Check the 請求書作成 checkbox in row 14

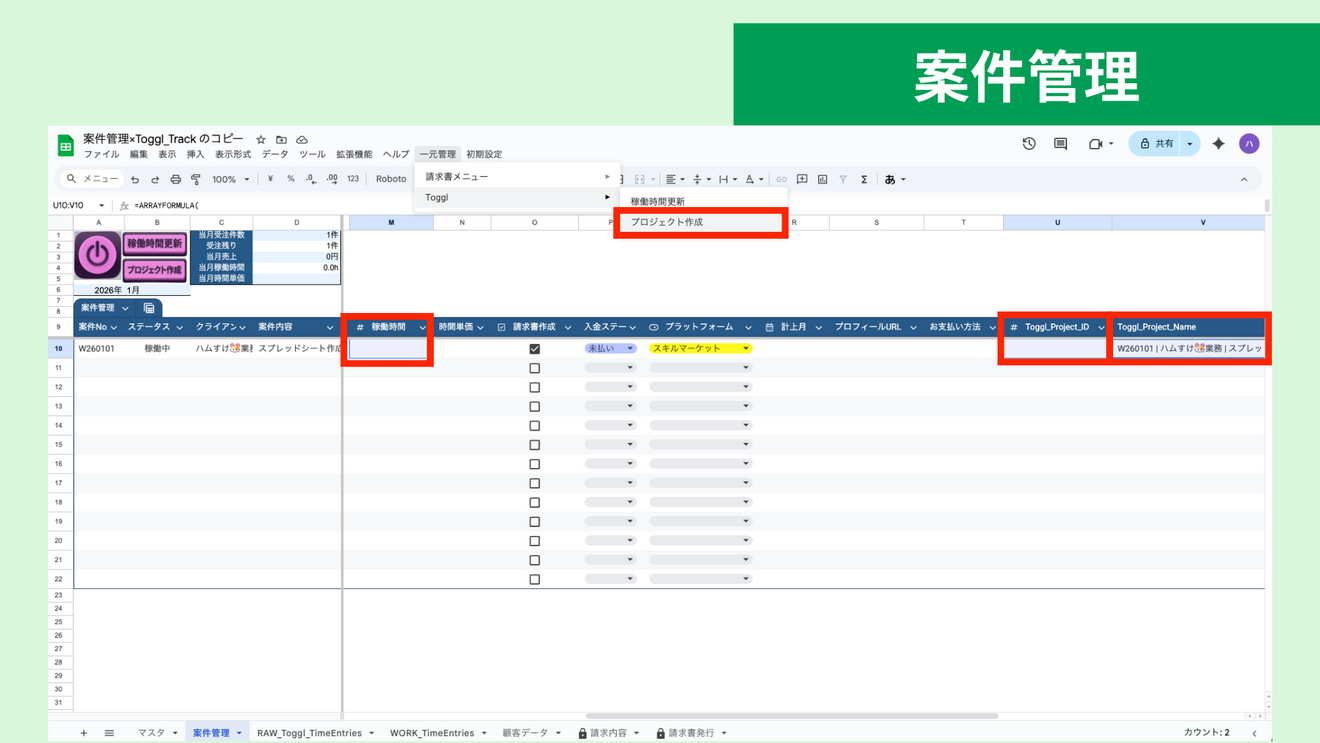tap(535, 425)
